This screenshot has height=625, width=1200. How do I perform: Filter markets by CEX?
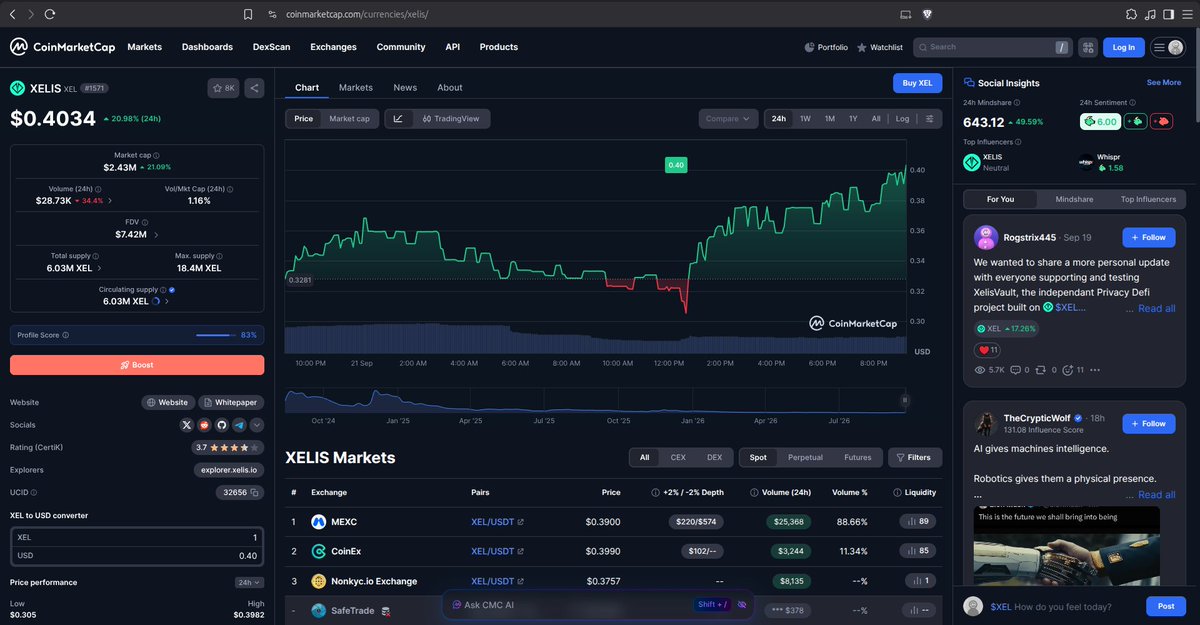(678, 457)
